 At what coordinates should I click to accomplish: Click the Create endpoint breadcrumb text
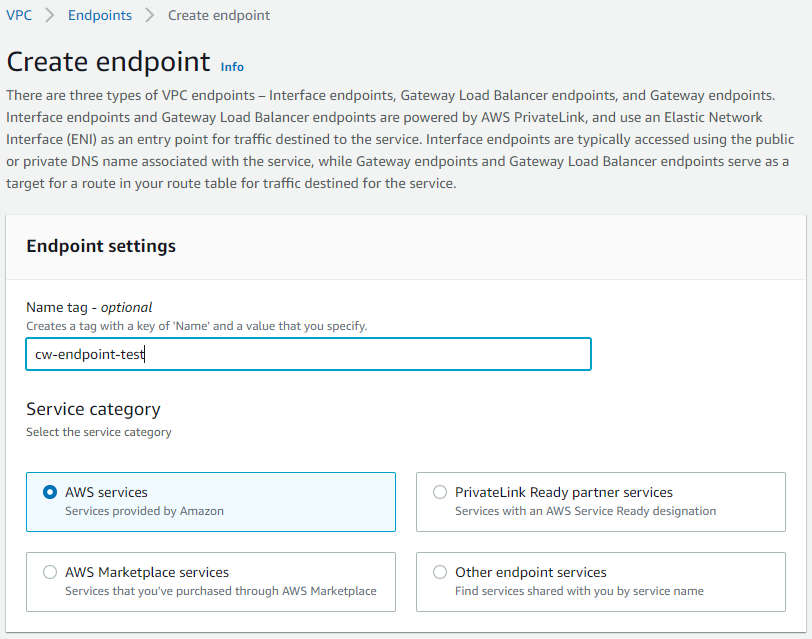tap(219, 15)
